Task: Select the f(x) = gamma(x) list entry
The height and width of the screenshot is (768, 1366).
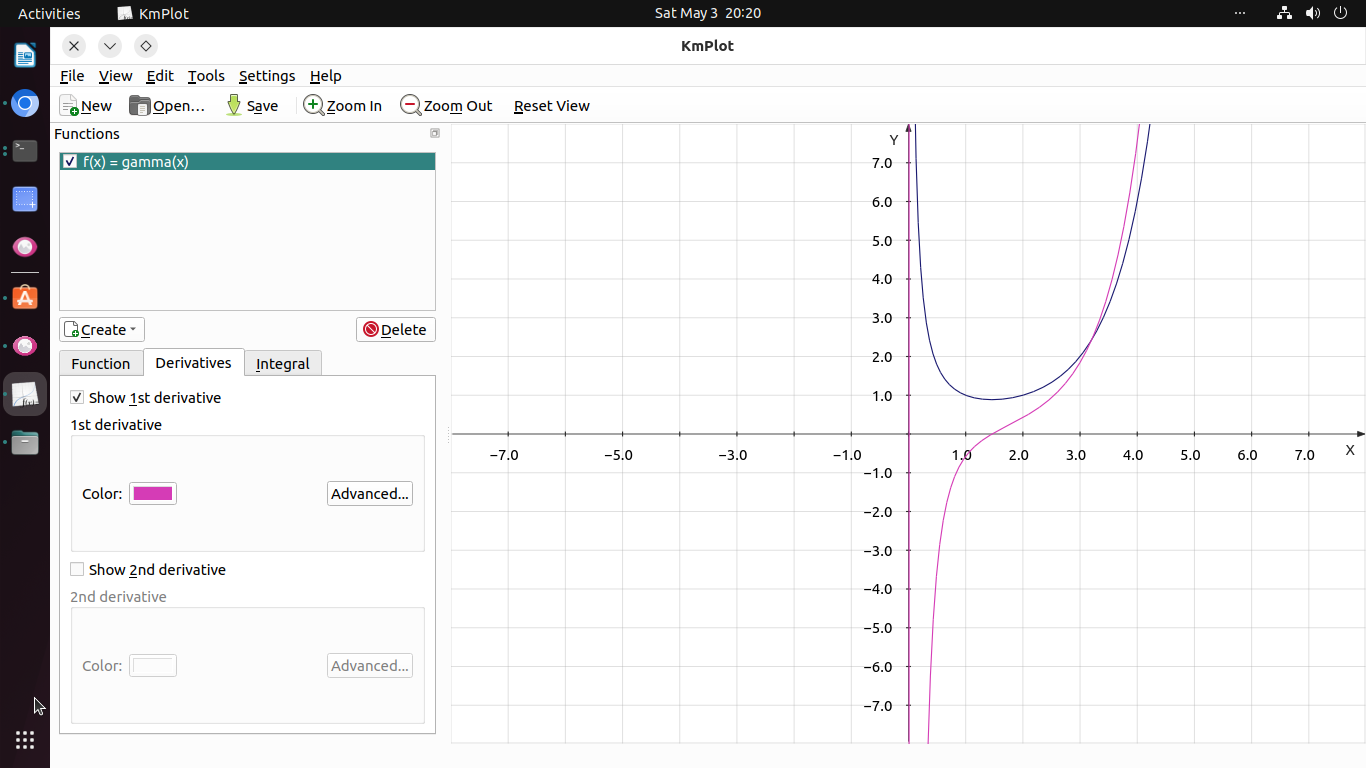Action: click(x=247, y=162)
